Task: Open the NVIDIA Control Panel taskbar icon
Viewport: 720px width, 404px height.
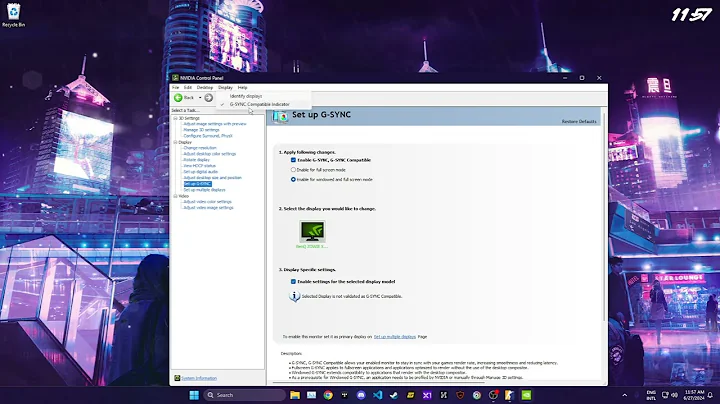Action: click(526, 395)
